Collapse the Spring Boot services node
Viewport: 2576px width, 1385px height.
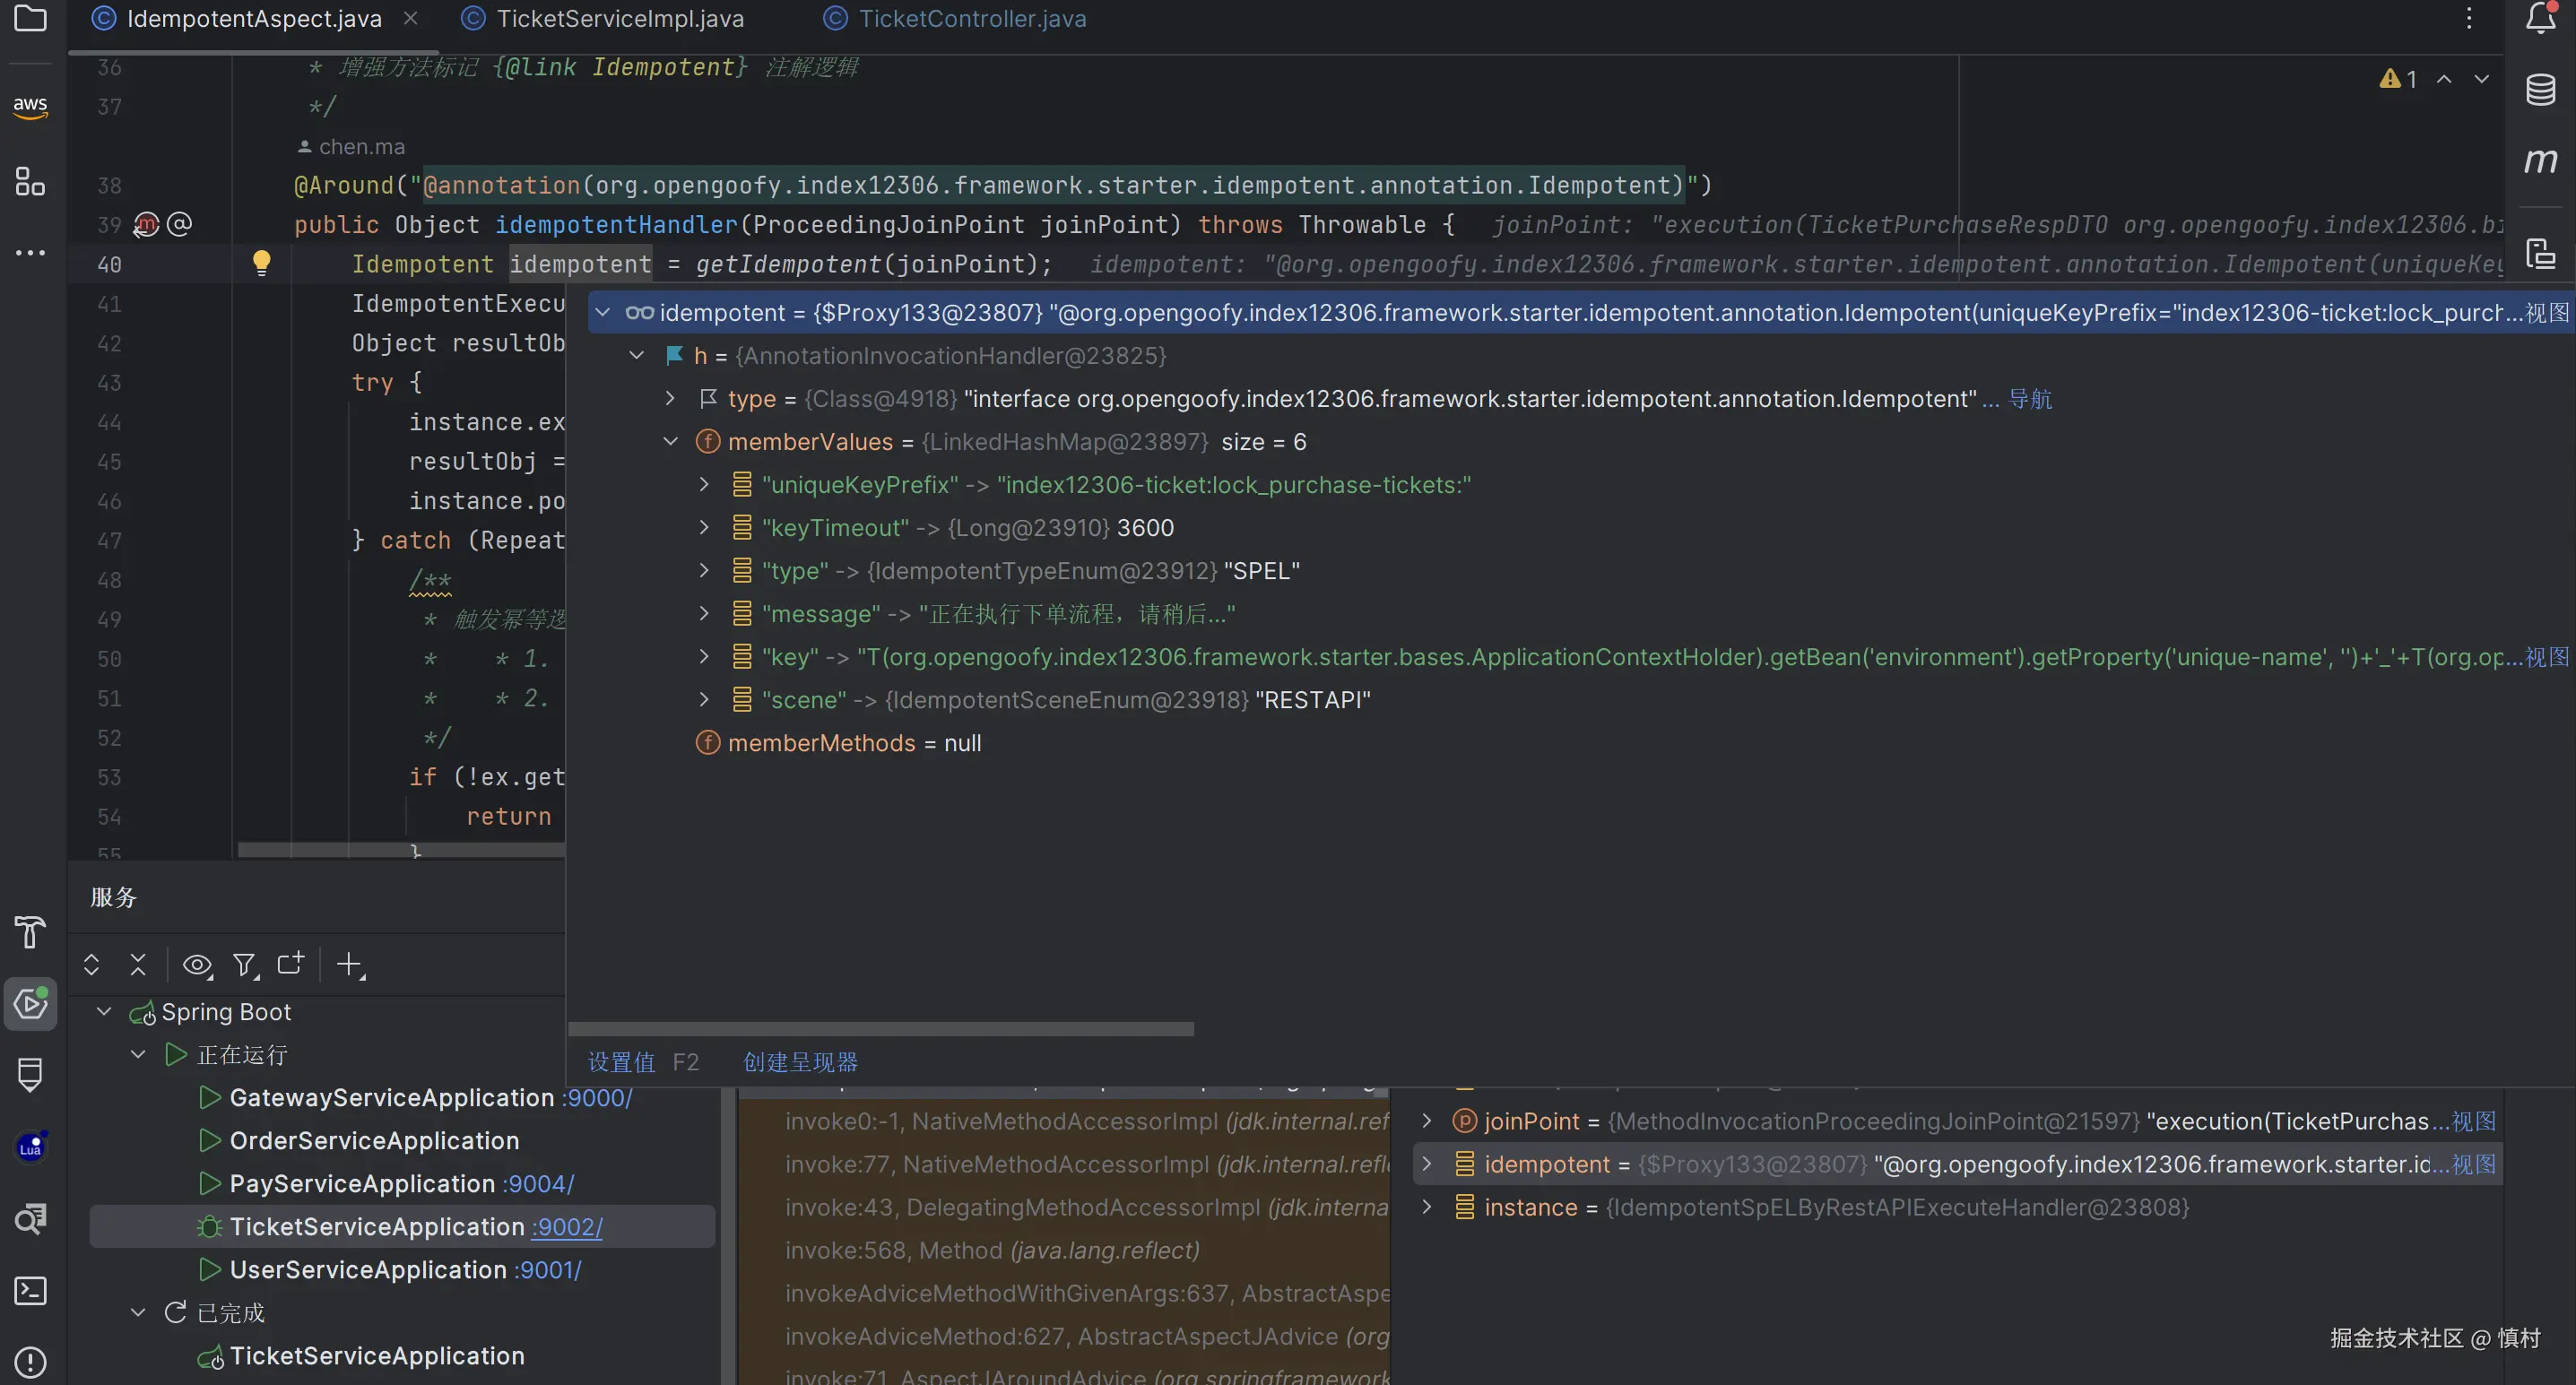[x=104, y=1011]
